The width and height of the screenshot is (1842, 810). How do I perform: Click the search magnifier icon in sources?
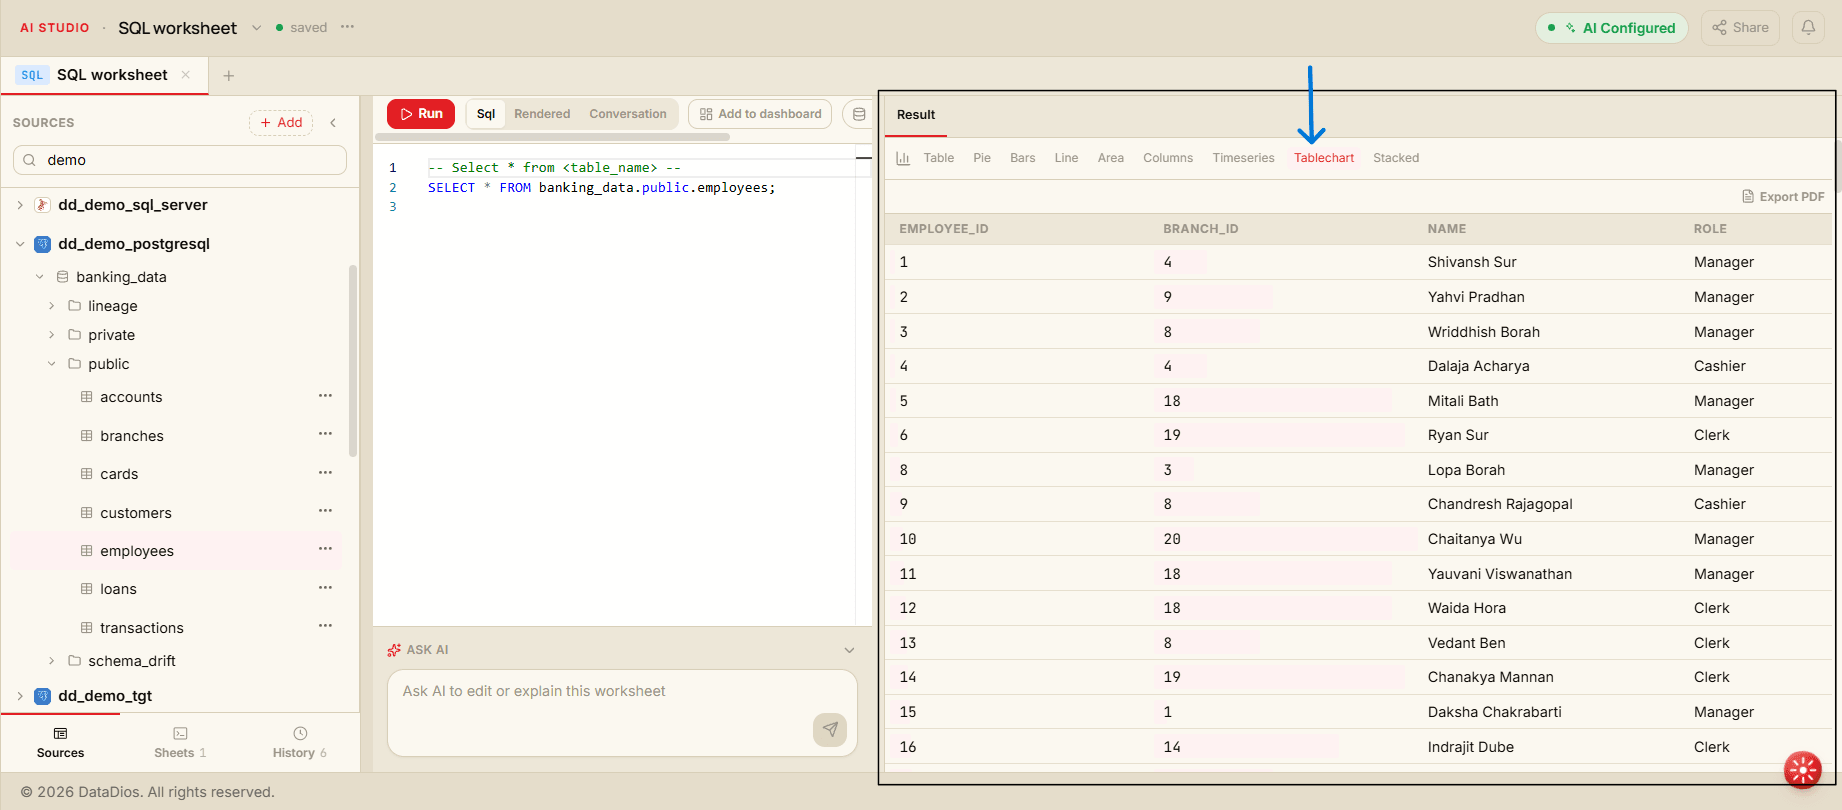29,160
